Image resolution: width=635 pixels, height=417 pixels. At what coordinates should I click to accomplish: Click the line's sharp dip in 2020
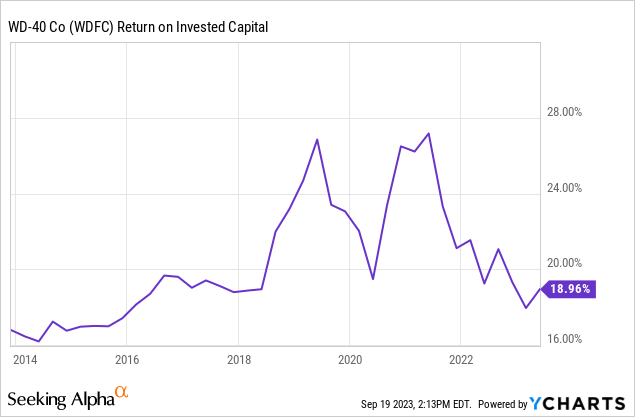click(373, 278)
